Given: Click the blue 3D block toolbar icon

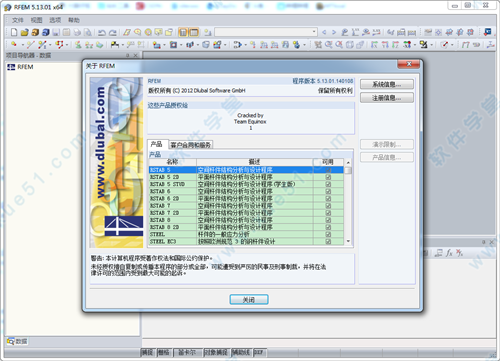Looking at the screenshot, I should (46, 32).
